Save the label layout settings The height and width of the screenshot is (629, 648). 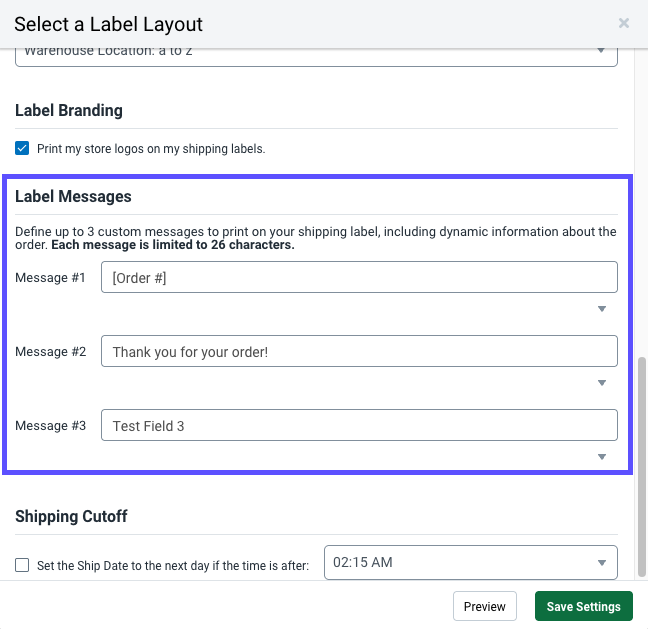click(x=583, y=606)
